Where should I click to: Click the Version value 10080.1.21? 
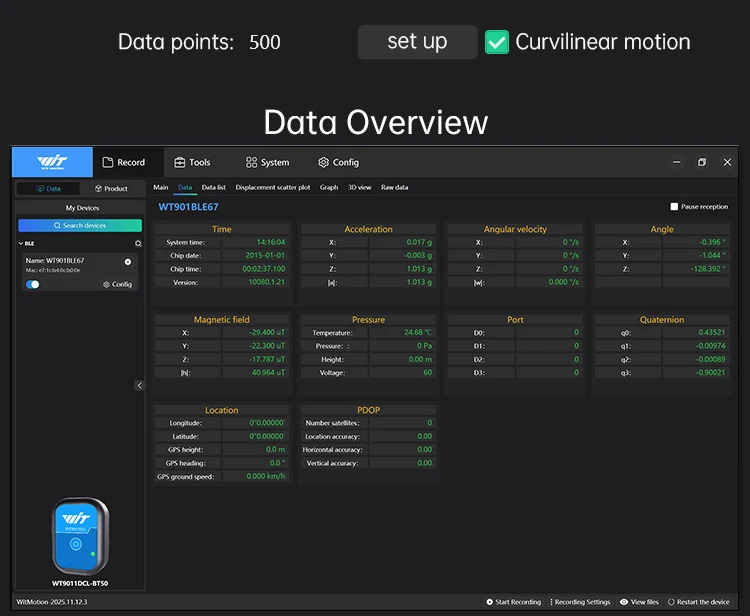coord(266,282)
